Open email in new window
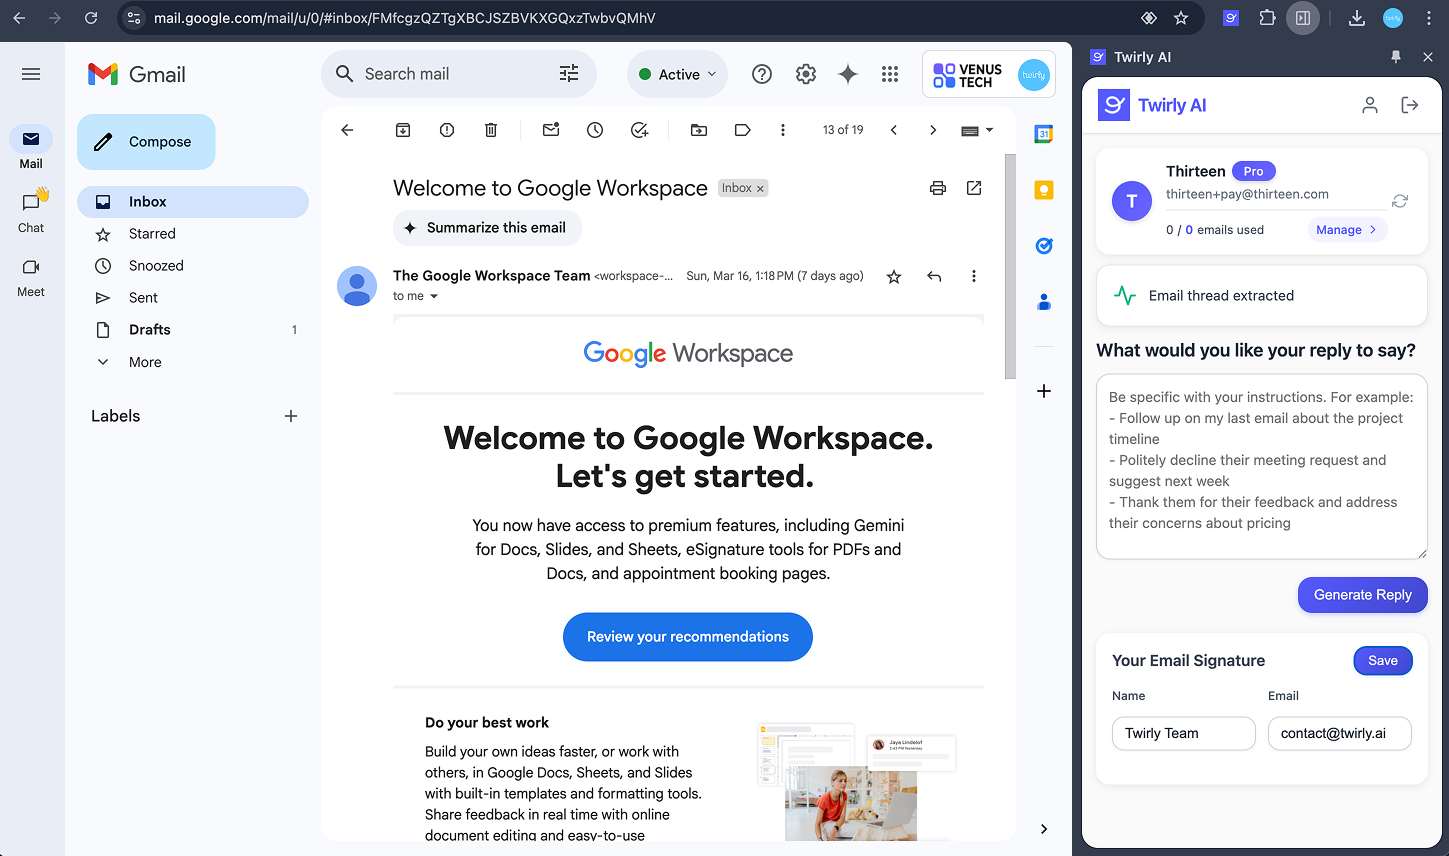Screen dimensions: 1449x856 point(974,188)
